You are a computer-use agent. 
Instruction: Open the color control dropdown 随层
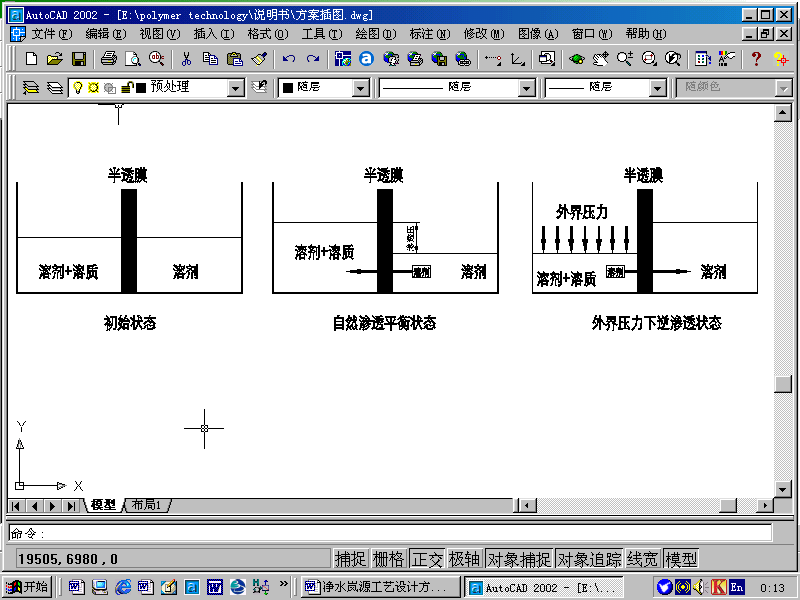pos(361,88)
